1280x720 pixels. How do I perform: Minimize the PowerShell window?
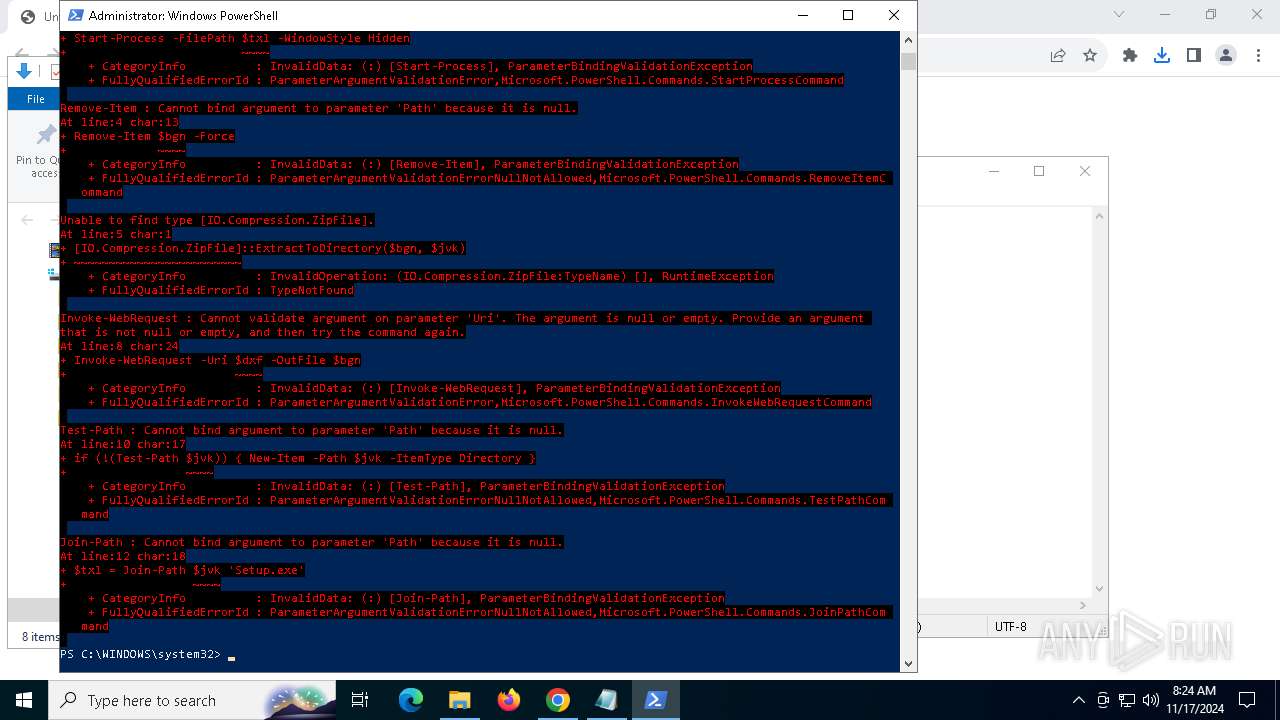click(802, 15)
